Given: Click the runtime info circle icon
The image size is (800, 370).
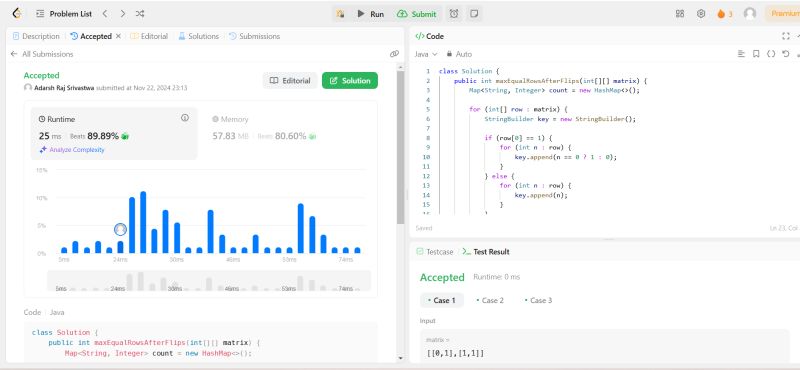Looking at the screenshot, I should pos(185,118).
